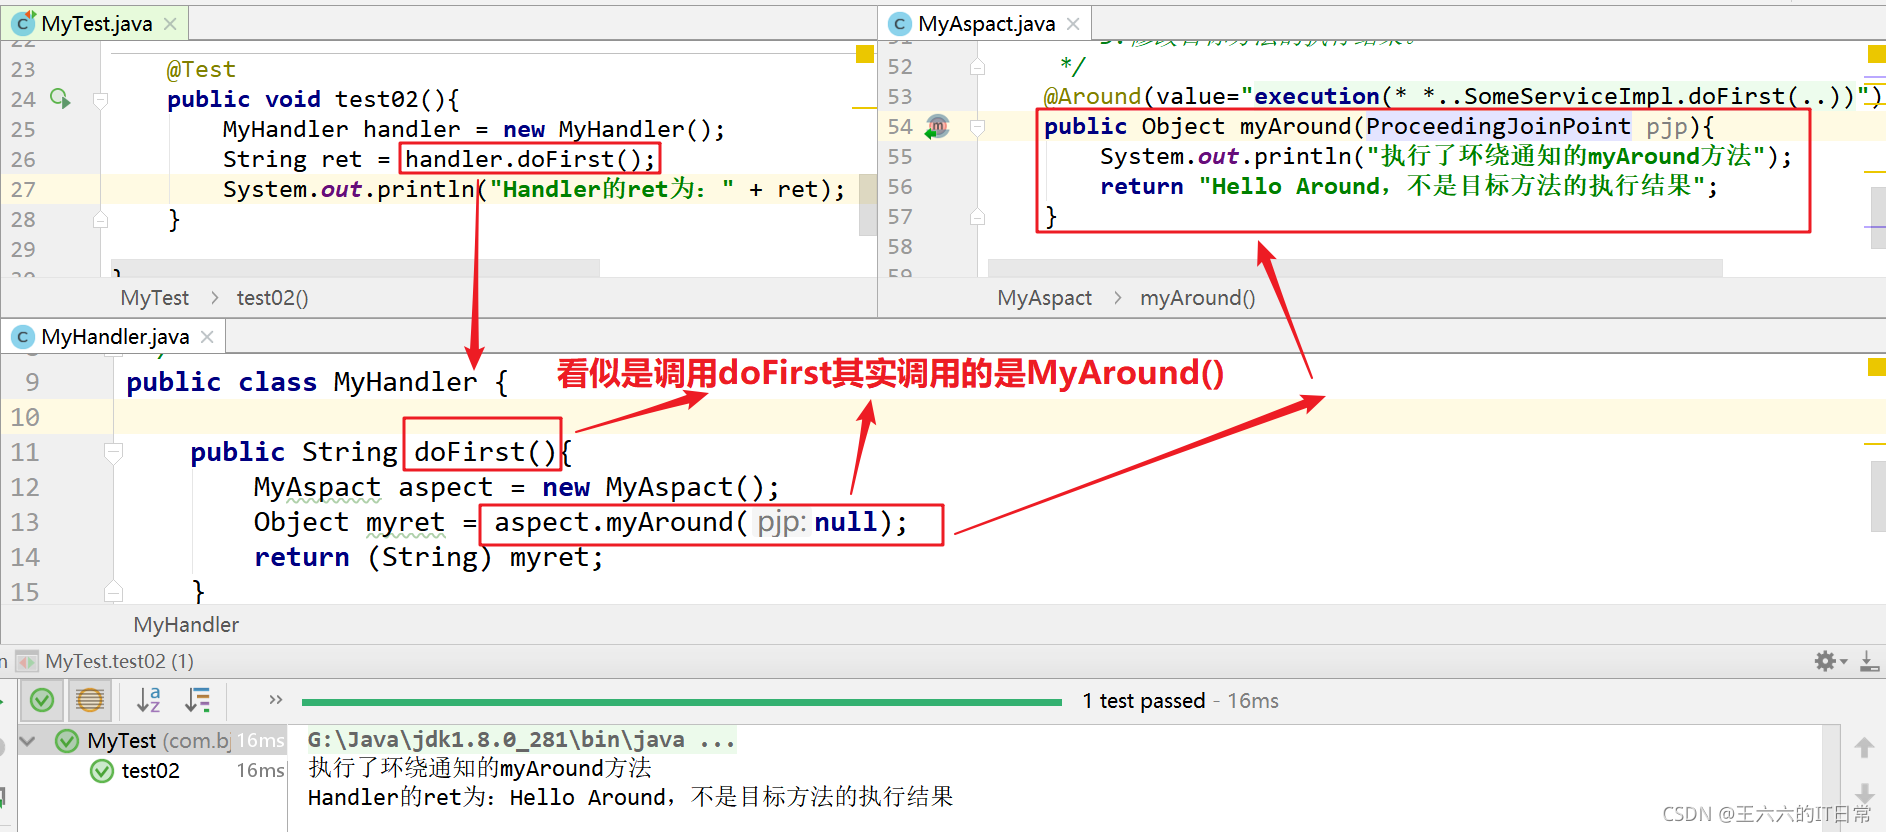The image size is (1886, 832).
Task: Collapse the comment fold marker at line 52
Action: click(977, 66)
